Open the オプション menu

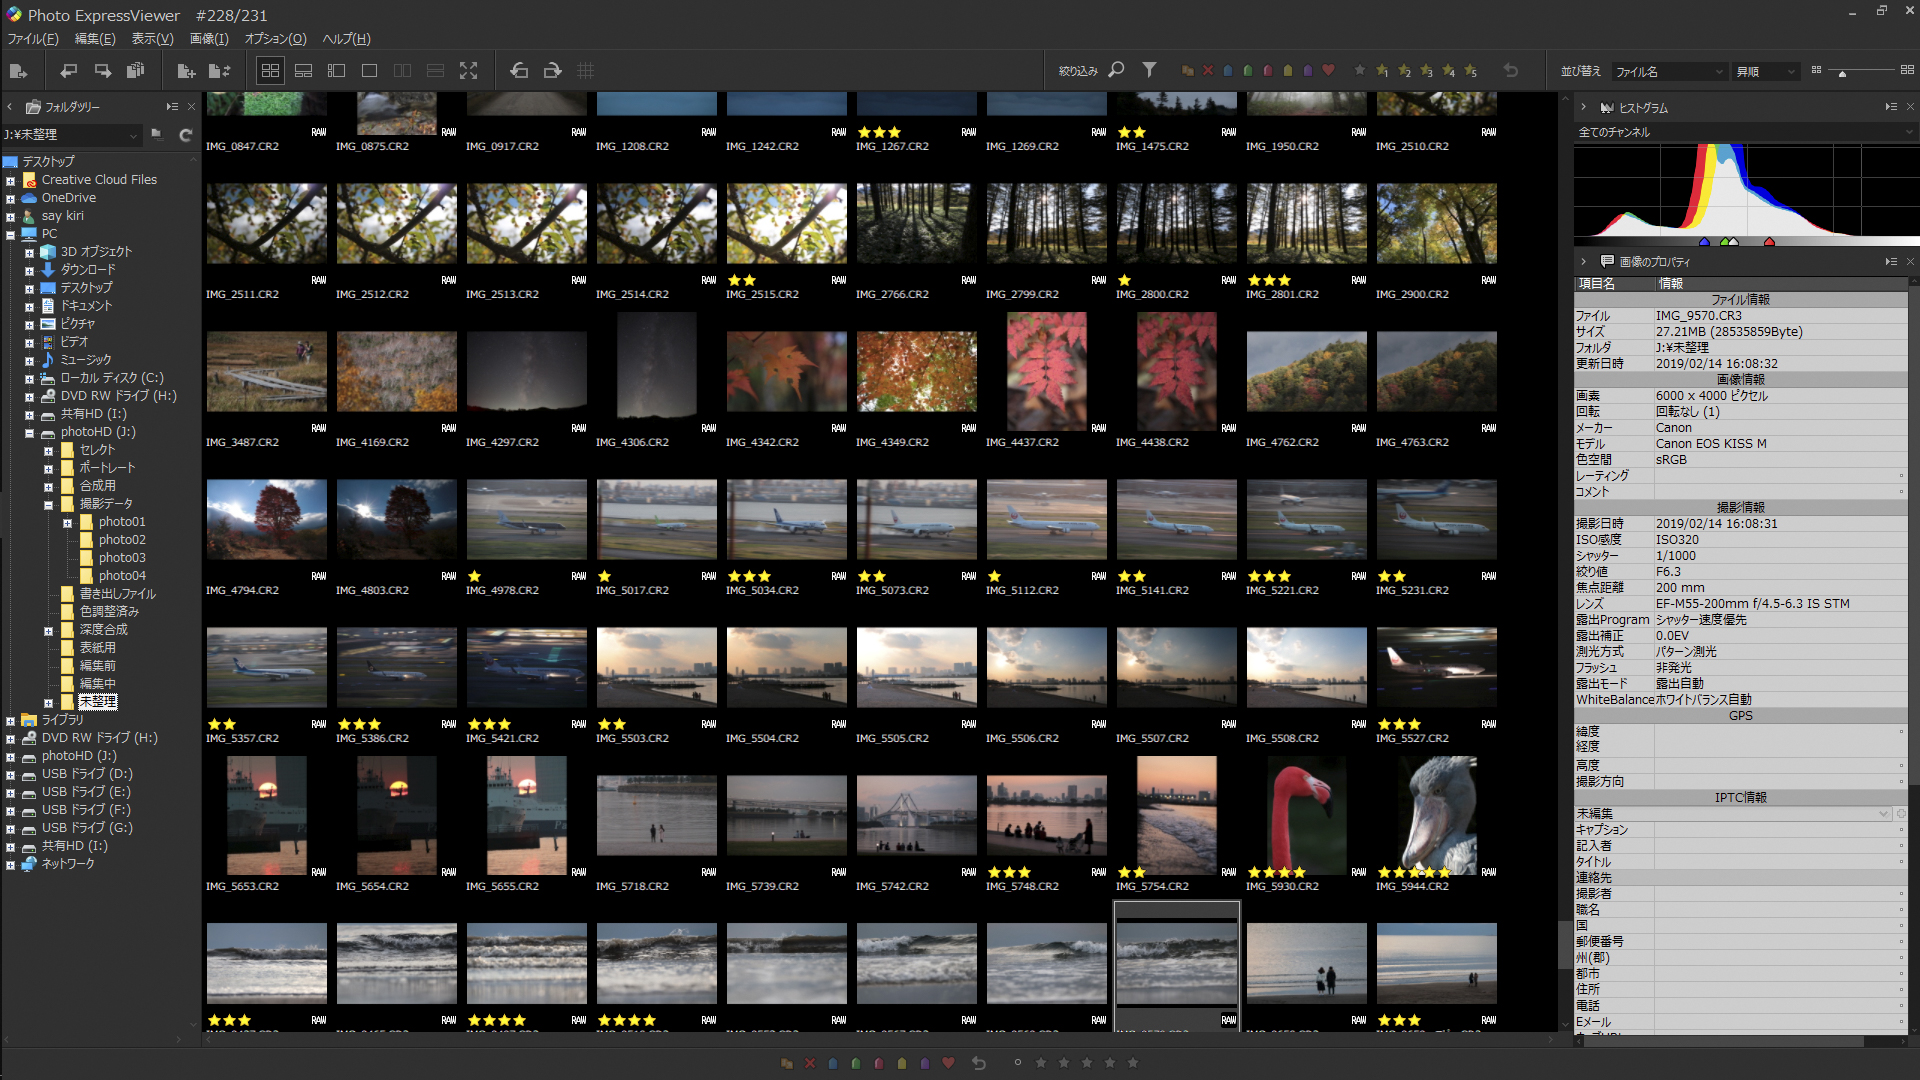pyautogui.click(x=275, y=39)
